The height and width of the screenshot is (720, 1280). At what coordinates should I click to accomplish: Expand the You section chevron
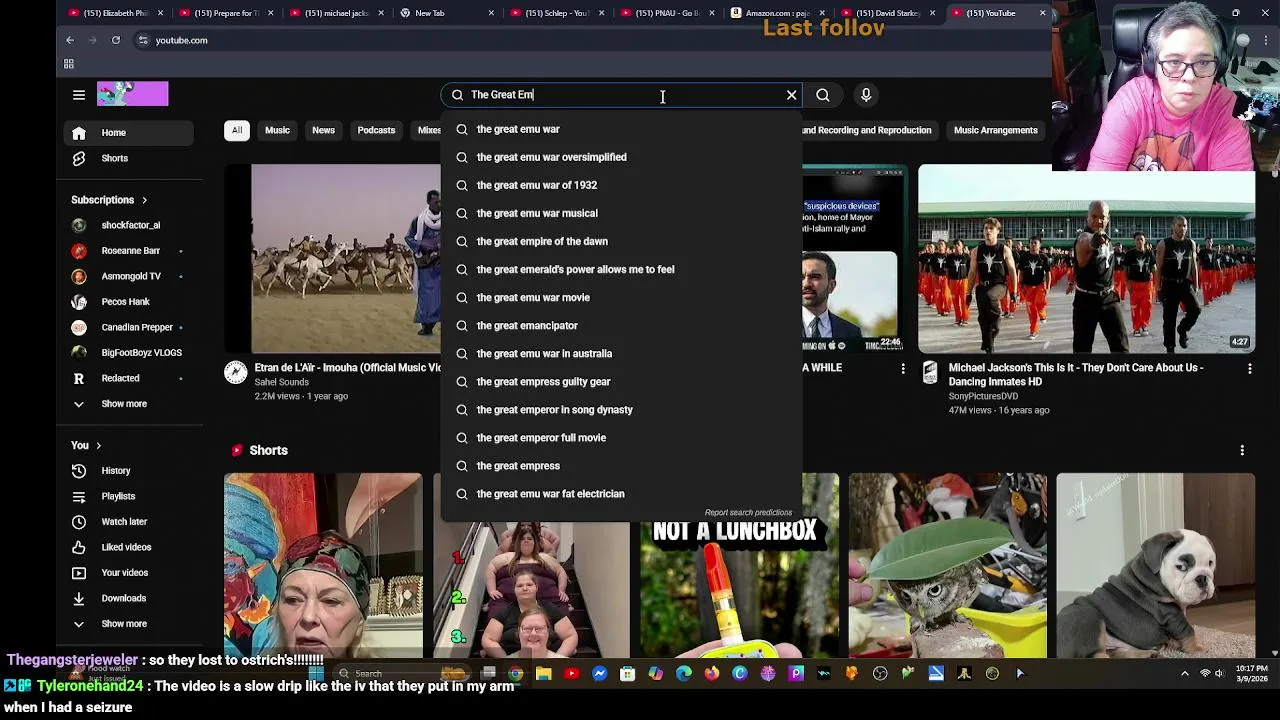pyautogui.click(x=98, y=446)
